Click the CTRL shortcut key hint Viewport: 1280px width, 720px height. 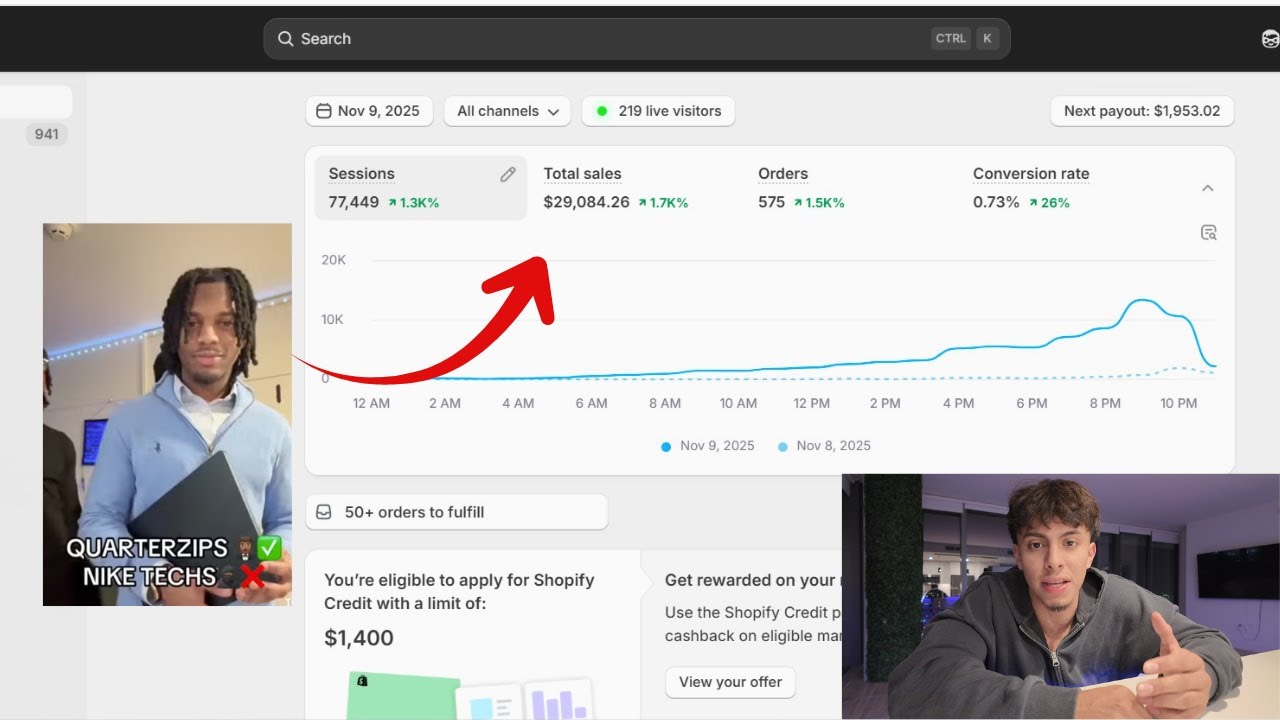point(951,39)
